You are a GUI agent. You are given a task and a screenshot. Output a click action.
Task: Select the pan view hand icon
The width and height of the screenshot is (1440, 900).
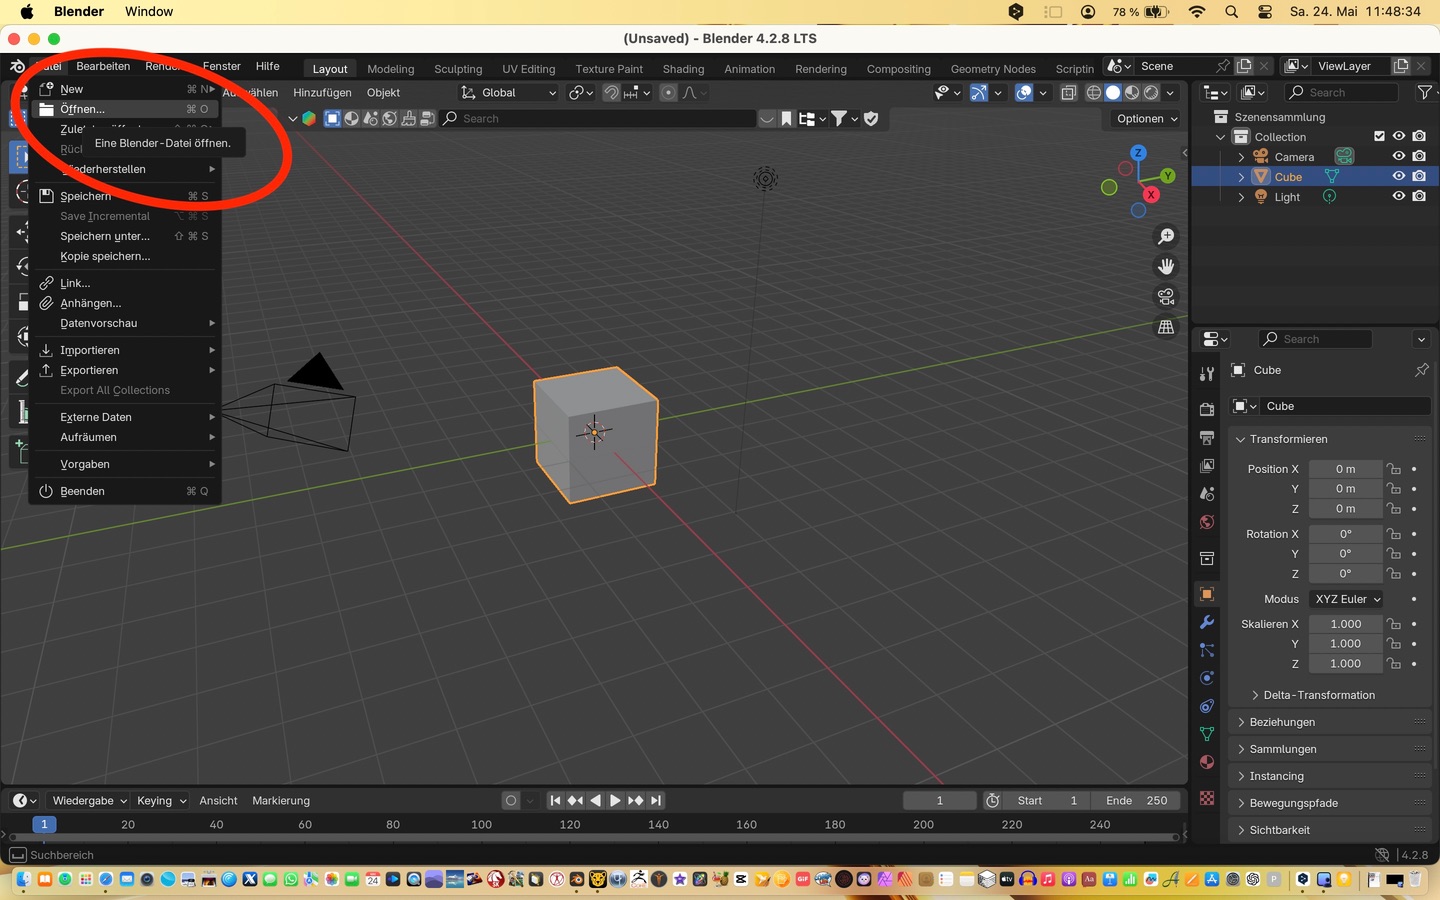click(1166, 267)
